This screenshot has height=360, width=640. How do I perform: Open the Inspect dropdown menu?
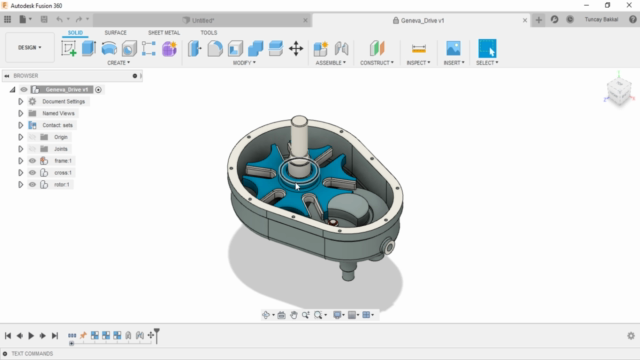(418, 63)
